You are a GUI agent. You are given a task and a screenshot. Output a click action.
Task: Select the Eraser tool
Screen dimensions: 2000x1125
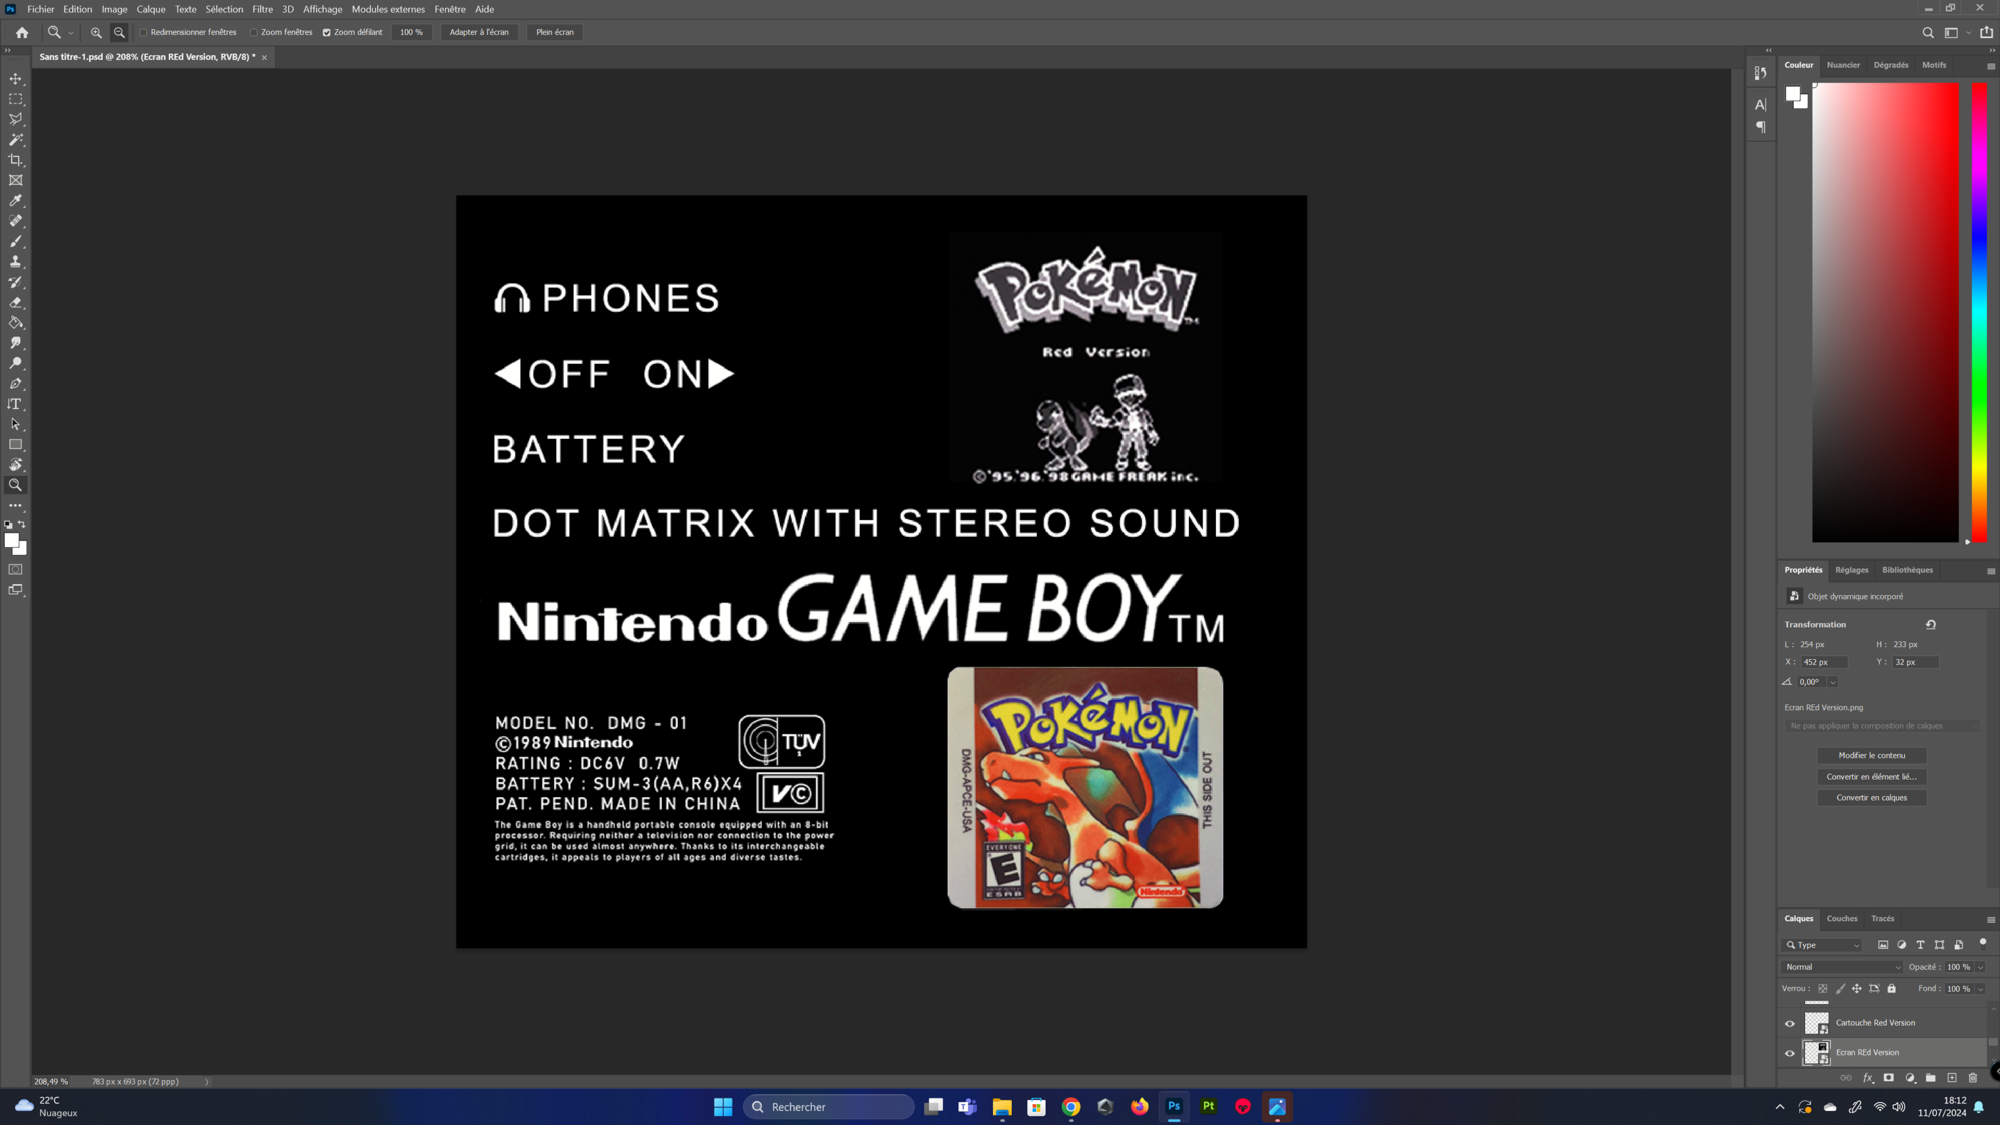[x=16, y=302]
